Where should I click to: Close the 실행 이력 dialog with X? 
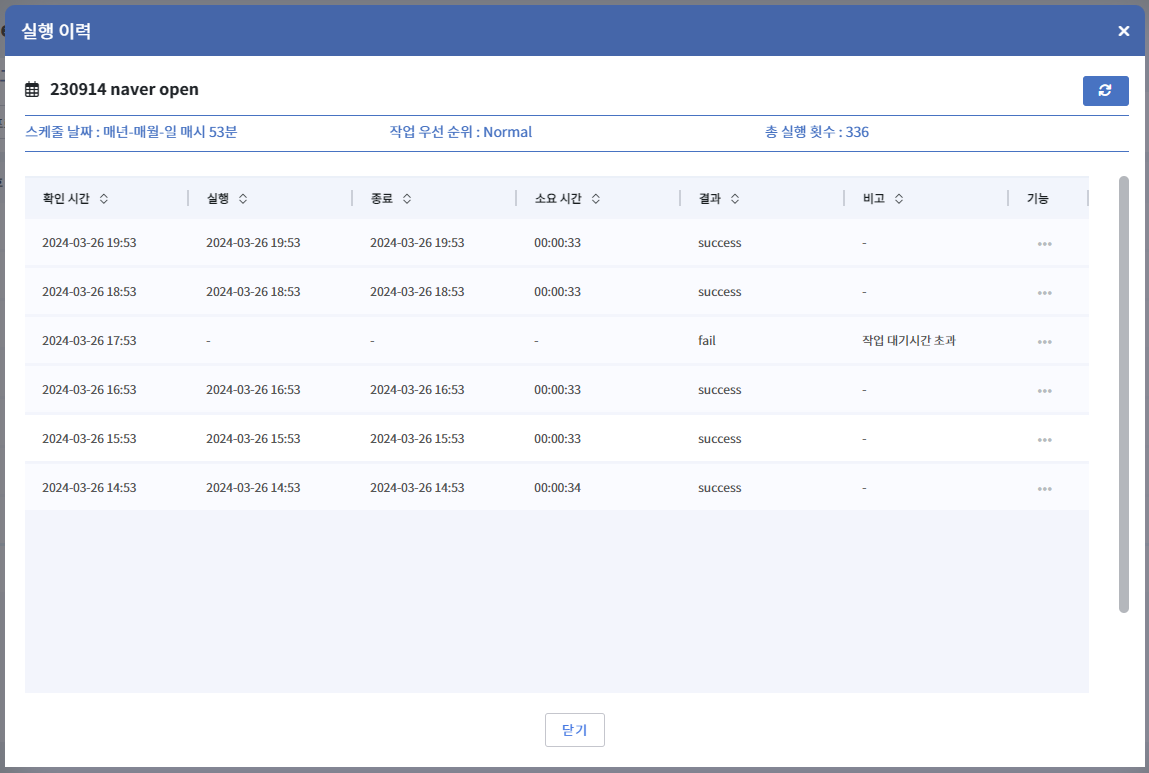pos(1123,31)
